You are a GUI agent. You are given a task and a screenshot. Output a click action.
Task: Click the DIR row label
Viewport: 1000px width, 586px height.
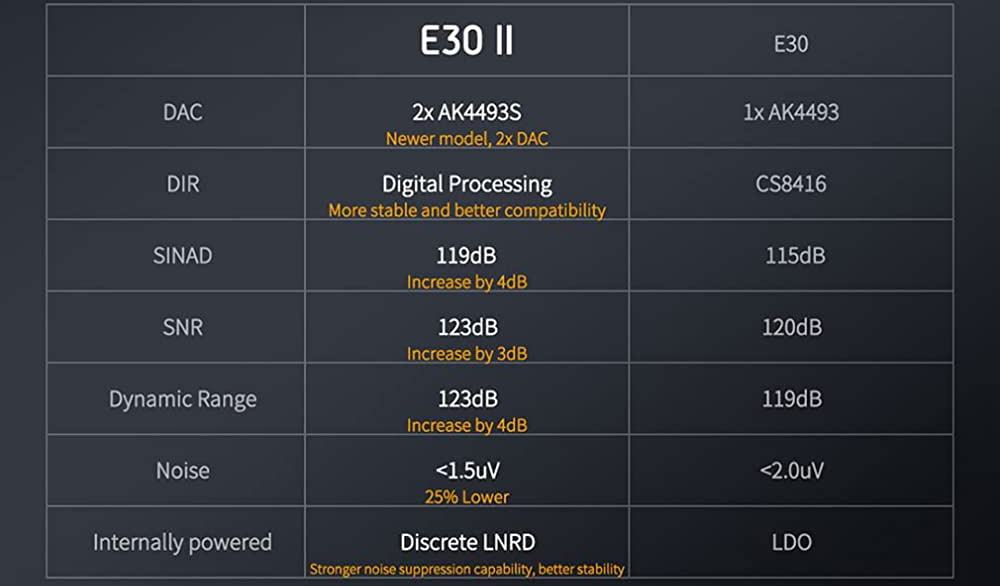click(x=183, y=184)
